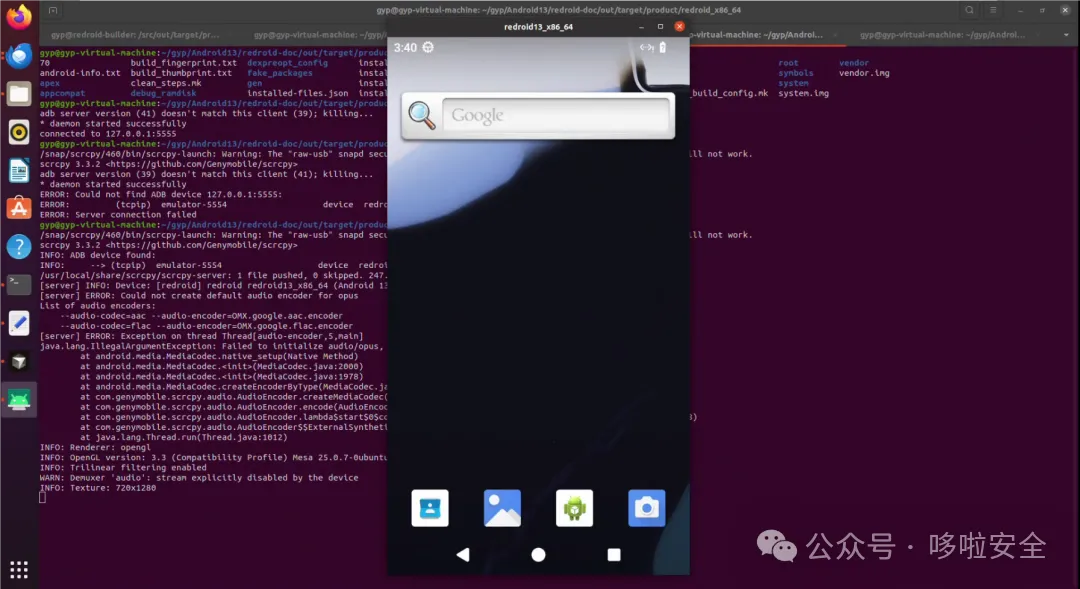Click the magnifier icon in Google widget
1080x589 pixels.
pos(422,115)
